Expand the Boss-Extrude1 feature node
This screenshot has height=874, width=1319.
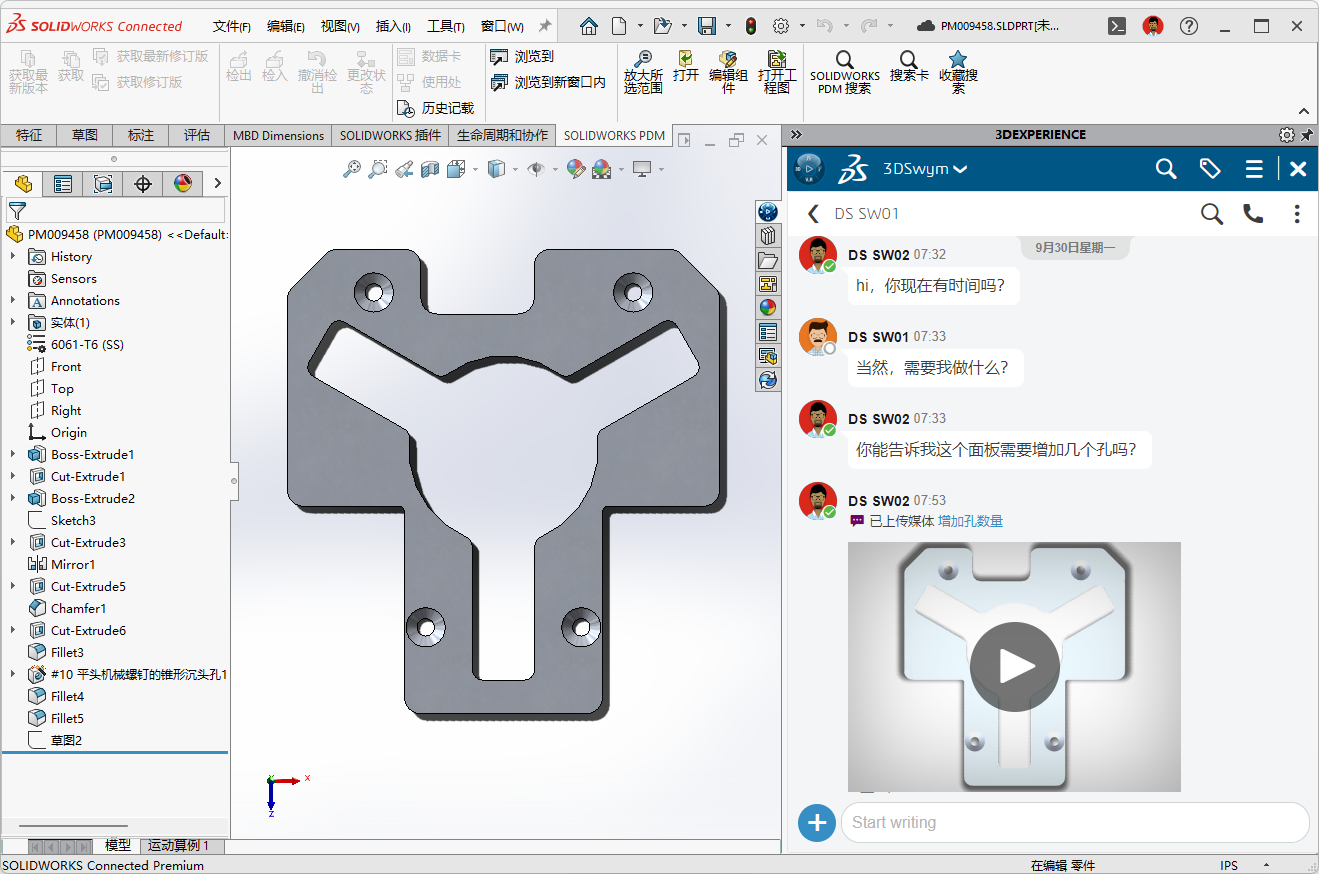13,454
